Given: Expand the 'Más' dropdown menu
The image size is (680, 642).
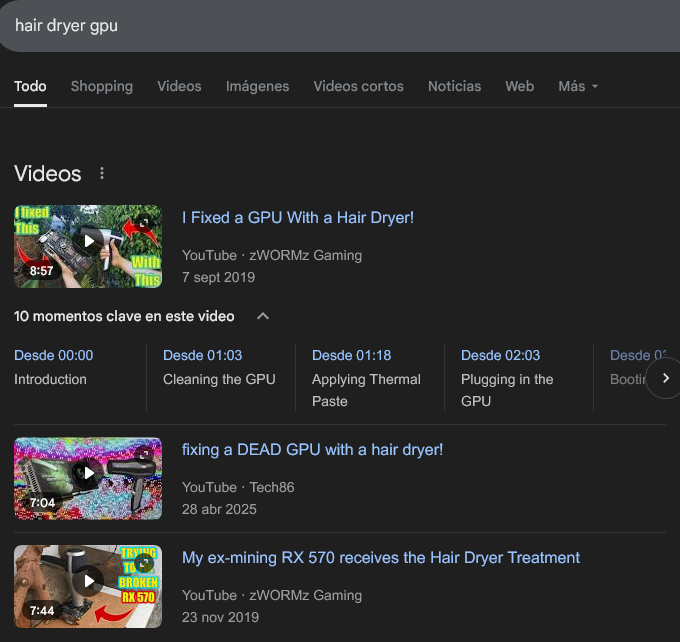Looking at the screenshot, I should (578, 86).
